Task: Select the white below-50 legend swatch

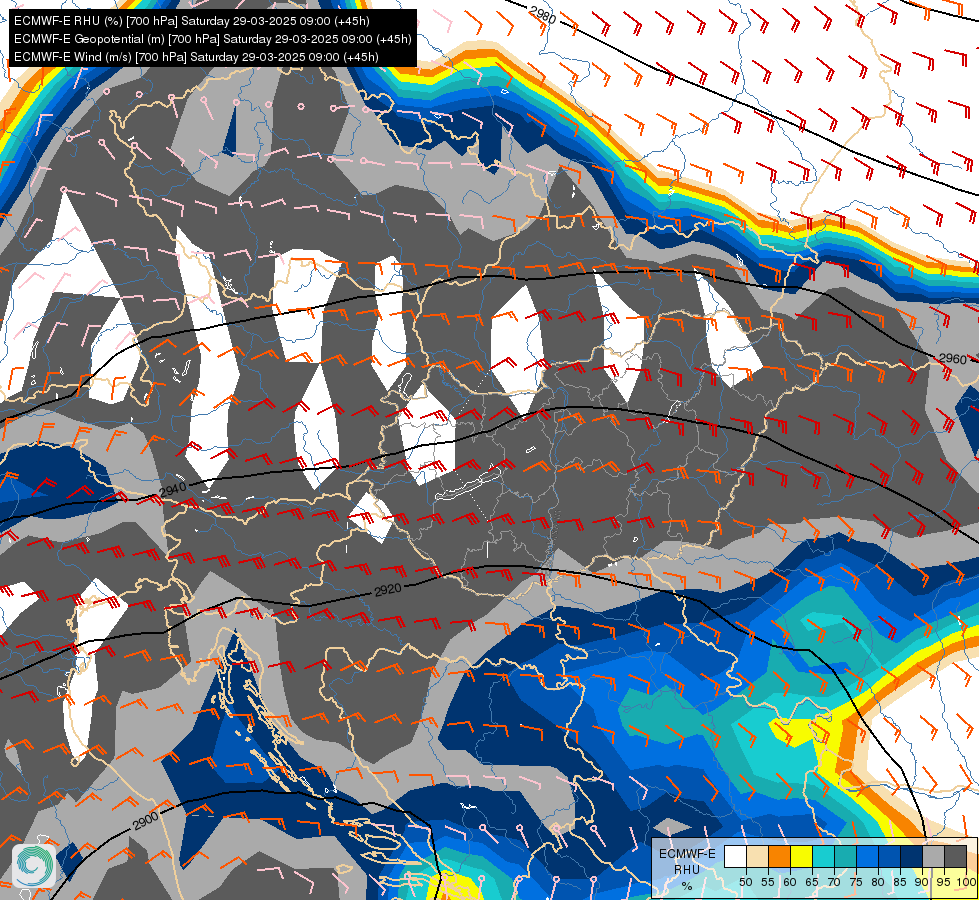Action: (x=735, y=856)
